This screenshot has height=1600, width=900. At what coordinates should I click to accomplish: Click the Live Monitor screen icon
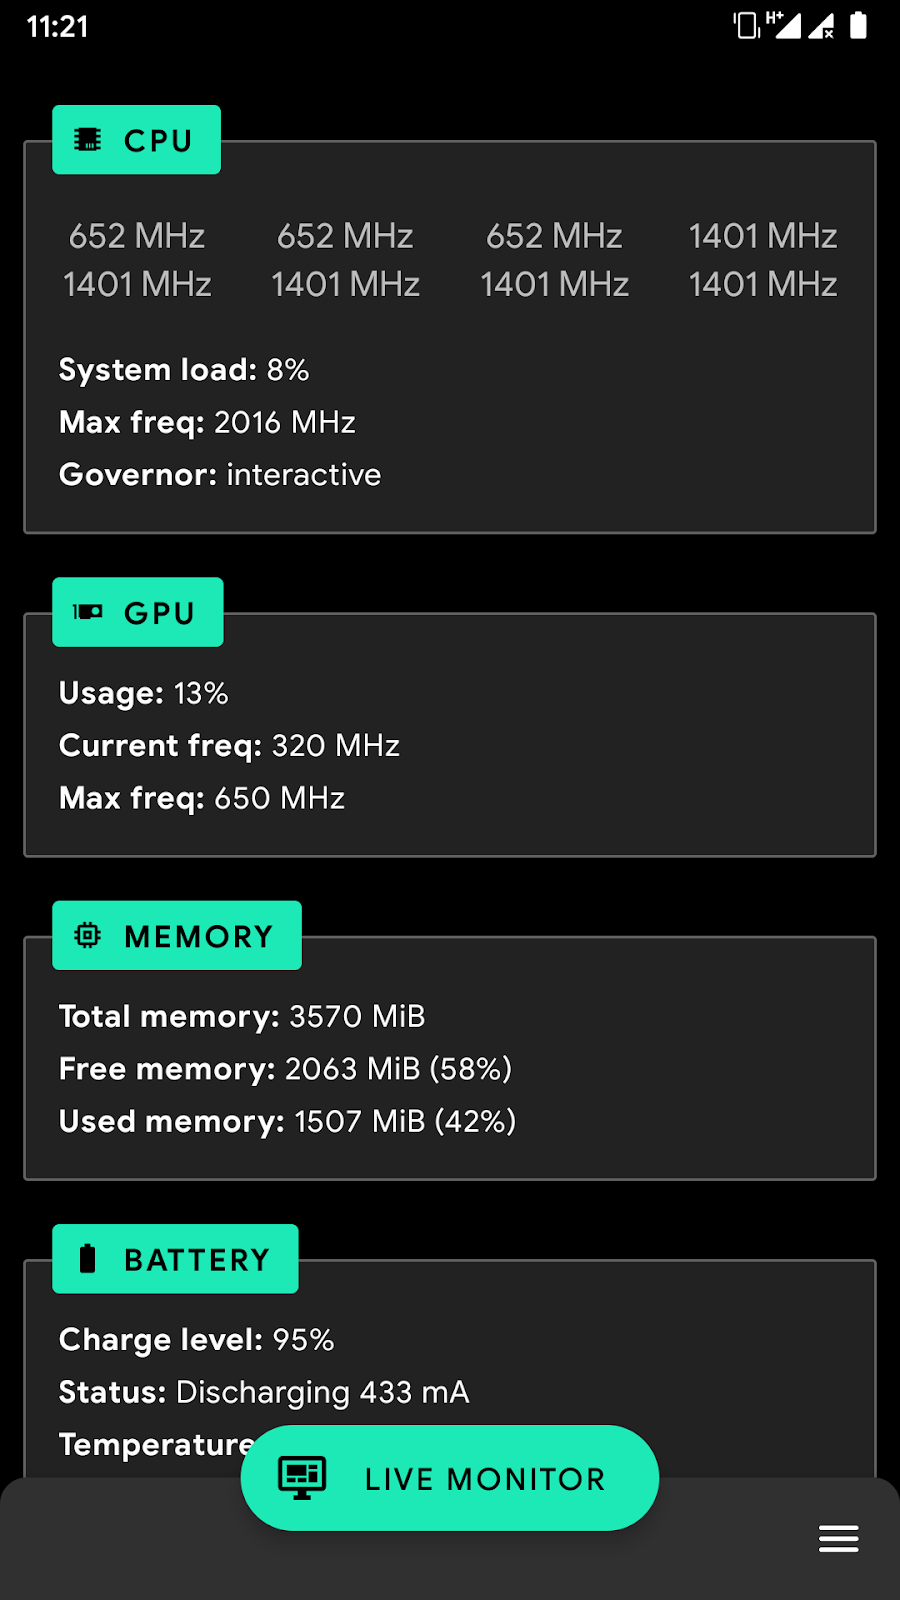click(302, 1477)
